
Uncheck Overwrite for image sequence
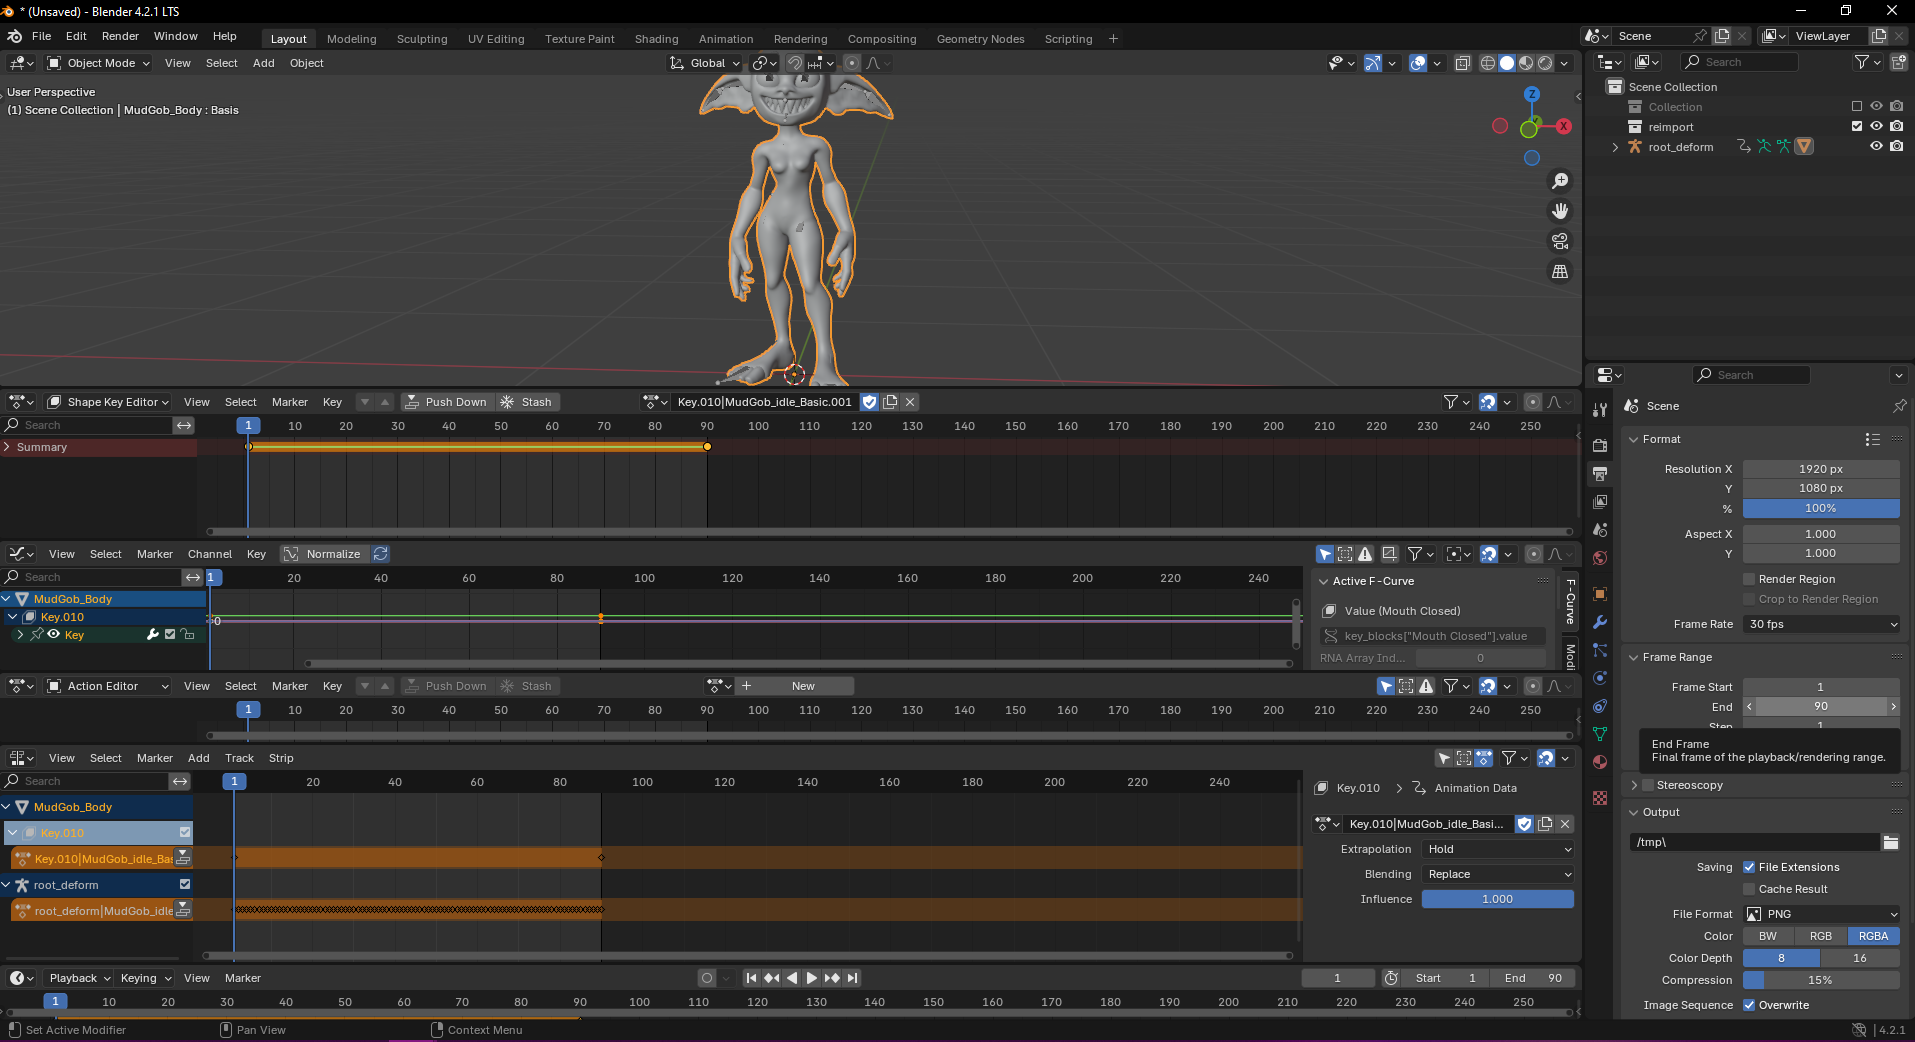(x=1749, y=1005)
